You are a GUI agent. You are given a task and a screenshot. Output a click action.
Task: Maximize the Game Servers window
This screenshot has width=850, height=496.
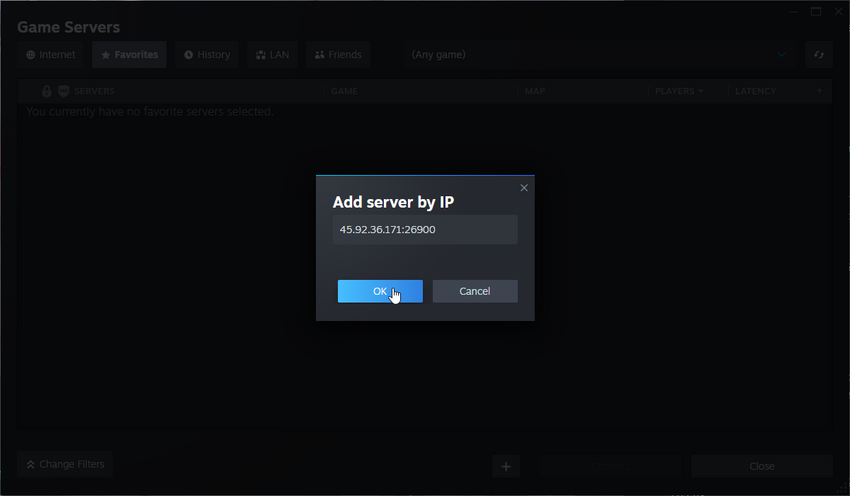(x=816, y=11)
